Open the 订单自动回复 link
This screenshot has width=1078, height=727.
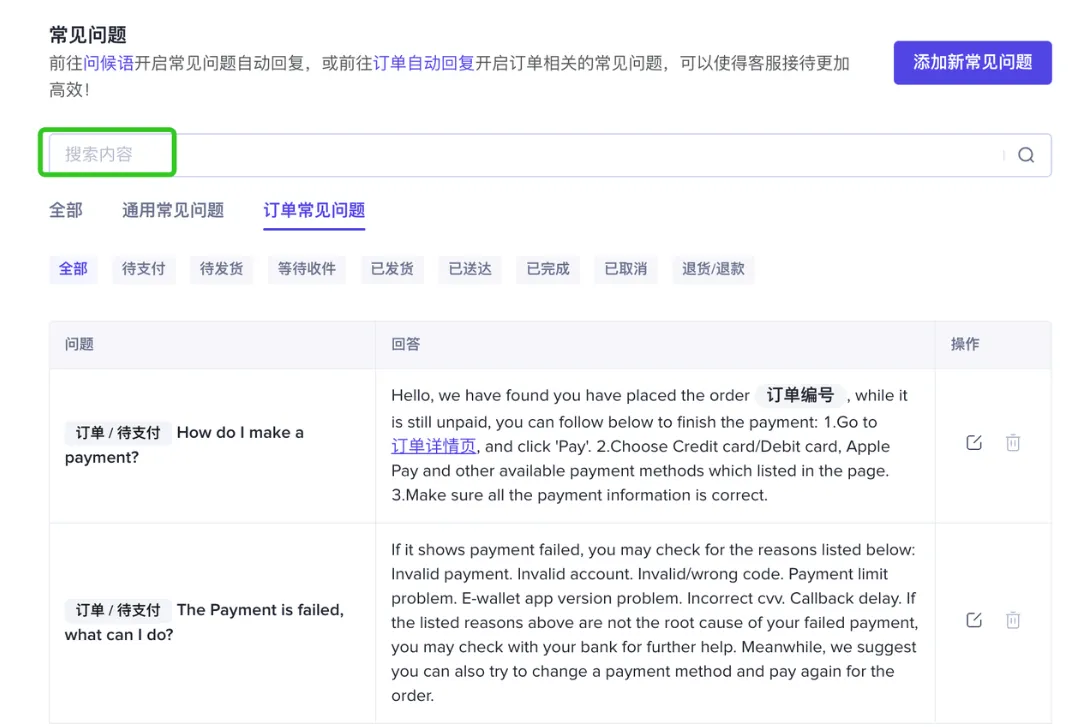pyautogui.click(x=424, y=63)
